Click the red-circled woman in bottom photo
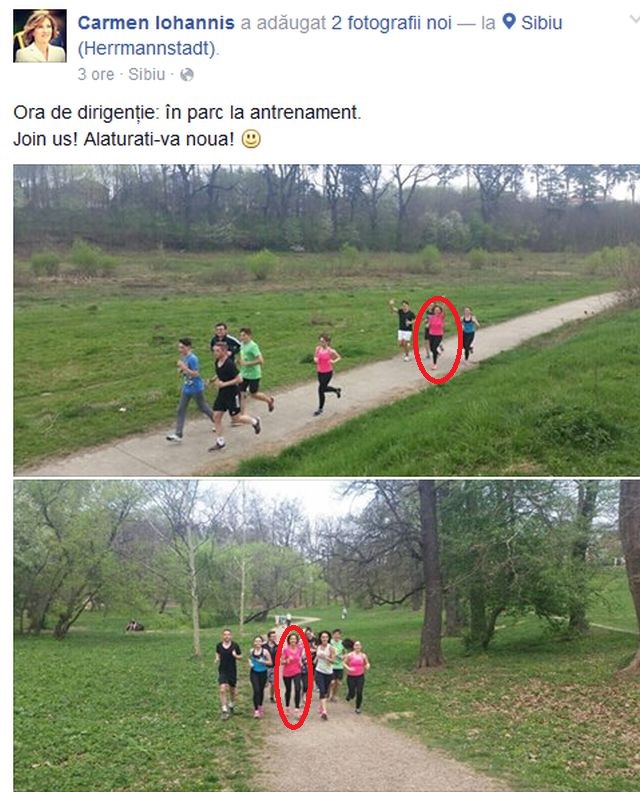This screenshot has height=792, width=640. [293, 673]
